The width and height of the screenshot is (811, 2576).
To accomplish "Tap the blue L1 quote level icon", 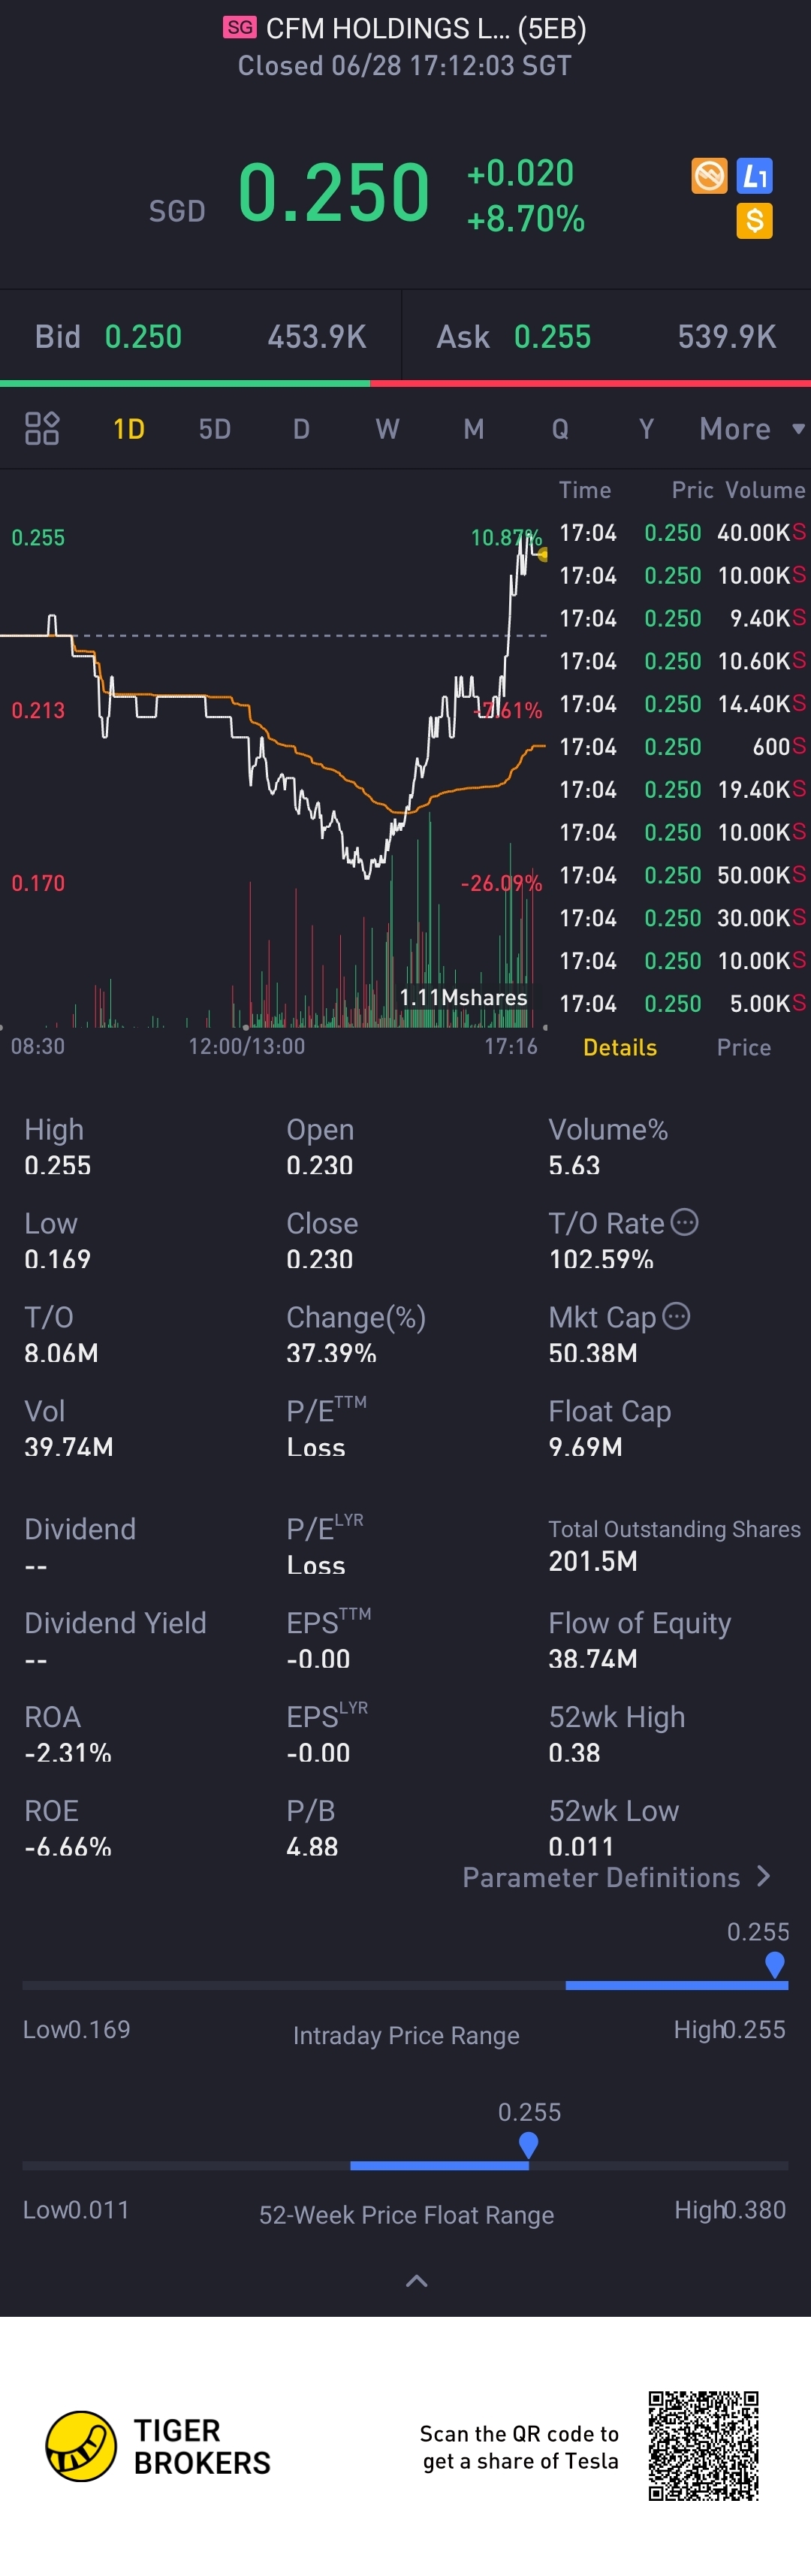I will tap(754, 176).
